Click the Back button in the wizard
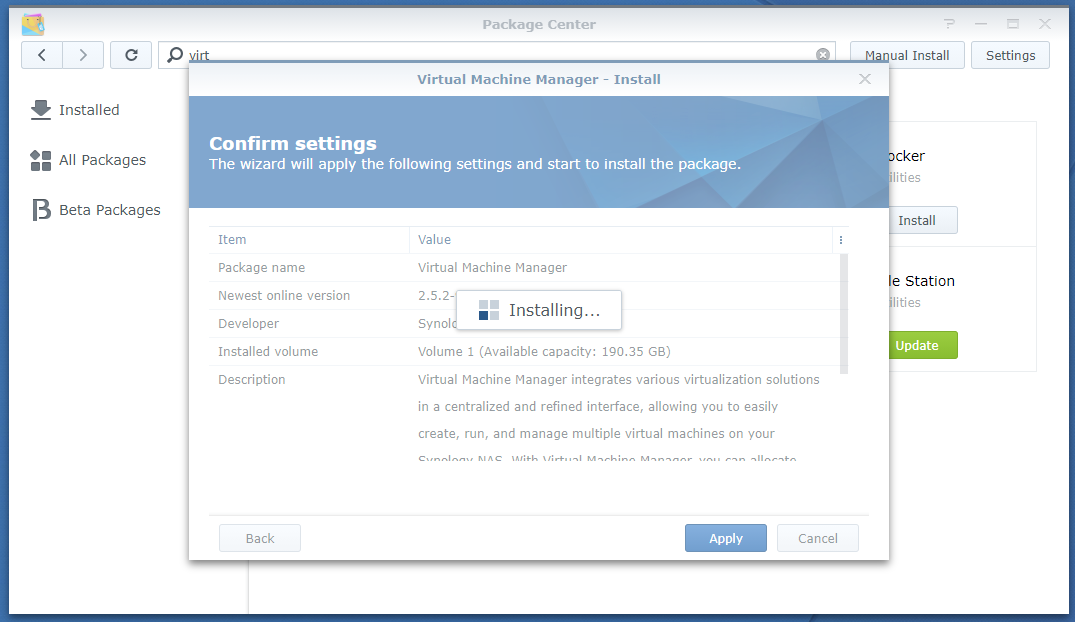This screenshot has width=1075, height=622. 260,538
